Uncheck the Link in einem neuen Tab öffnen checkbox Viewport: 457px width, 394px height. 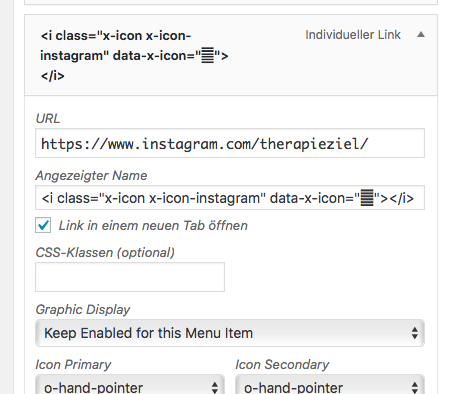point(43,225)
